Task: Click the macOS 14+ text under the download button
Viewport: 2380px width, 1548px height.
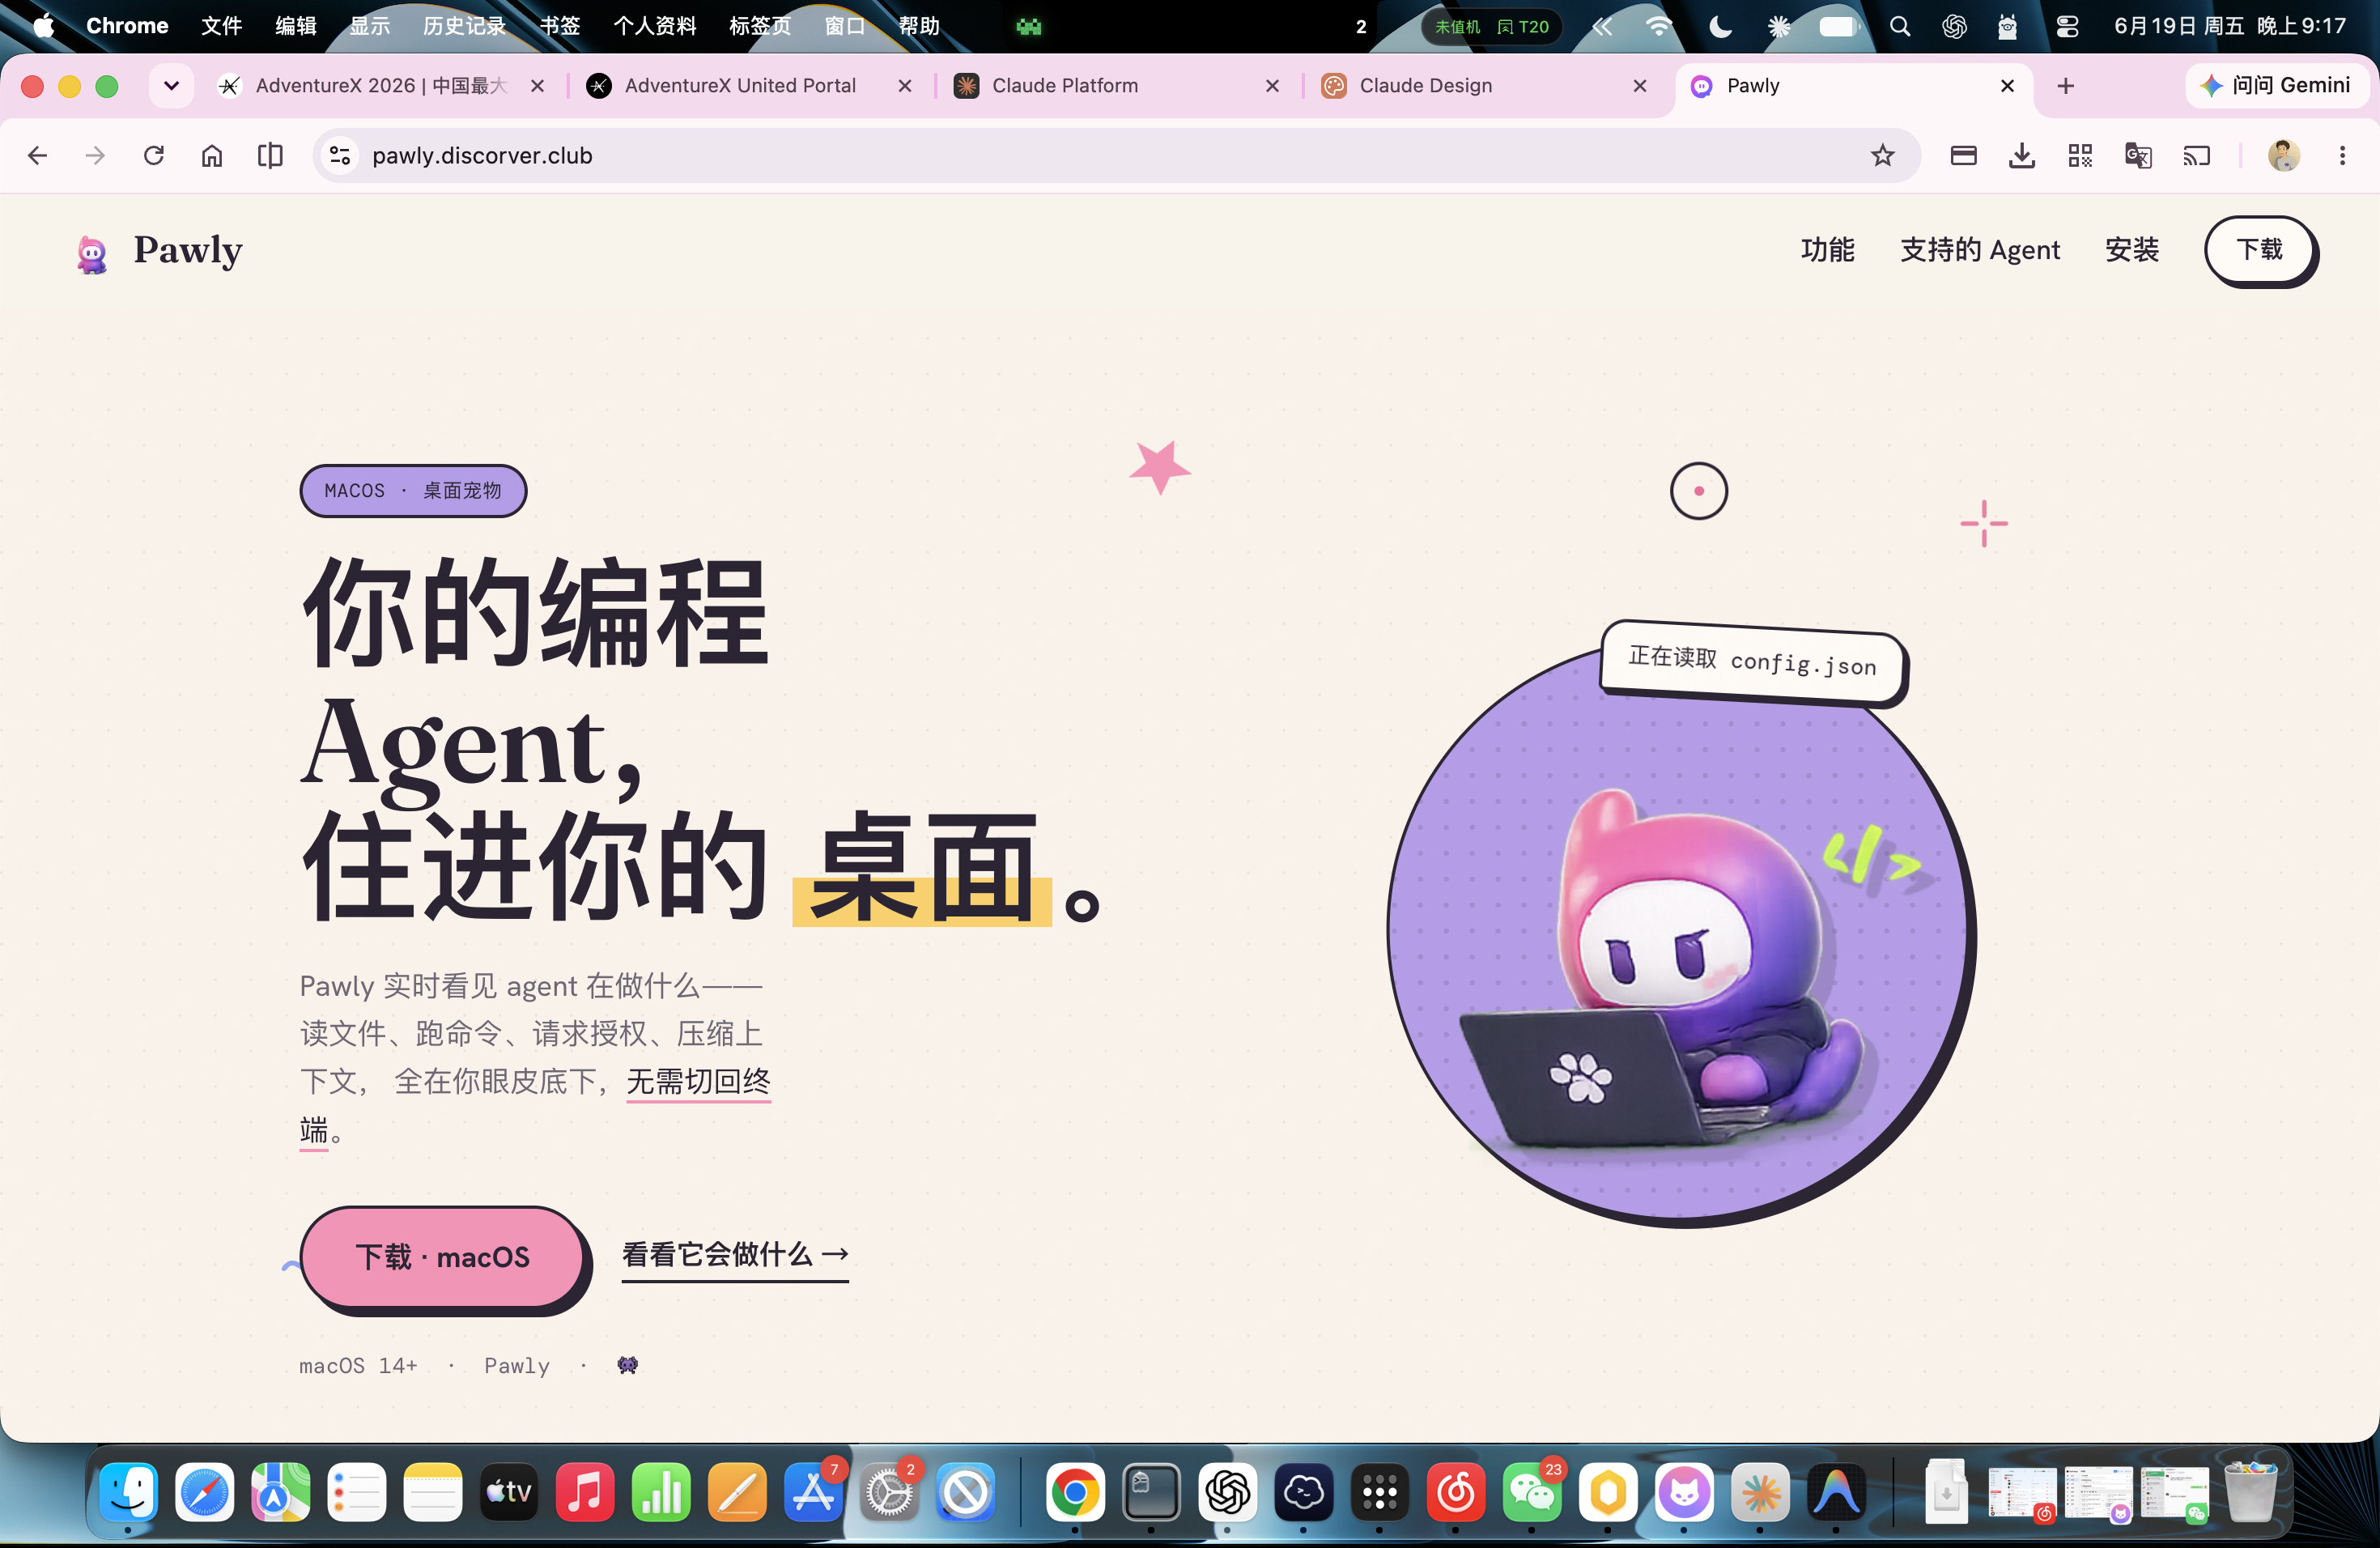Action: coord(358,1366)
